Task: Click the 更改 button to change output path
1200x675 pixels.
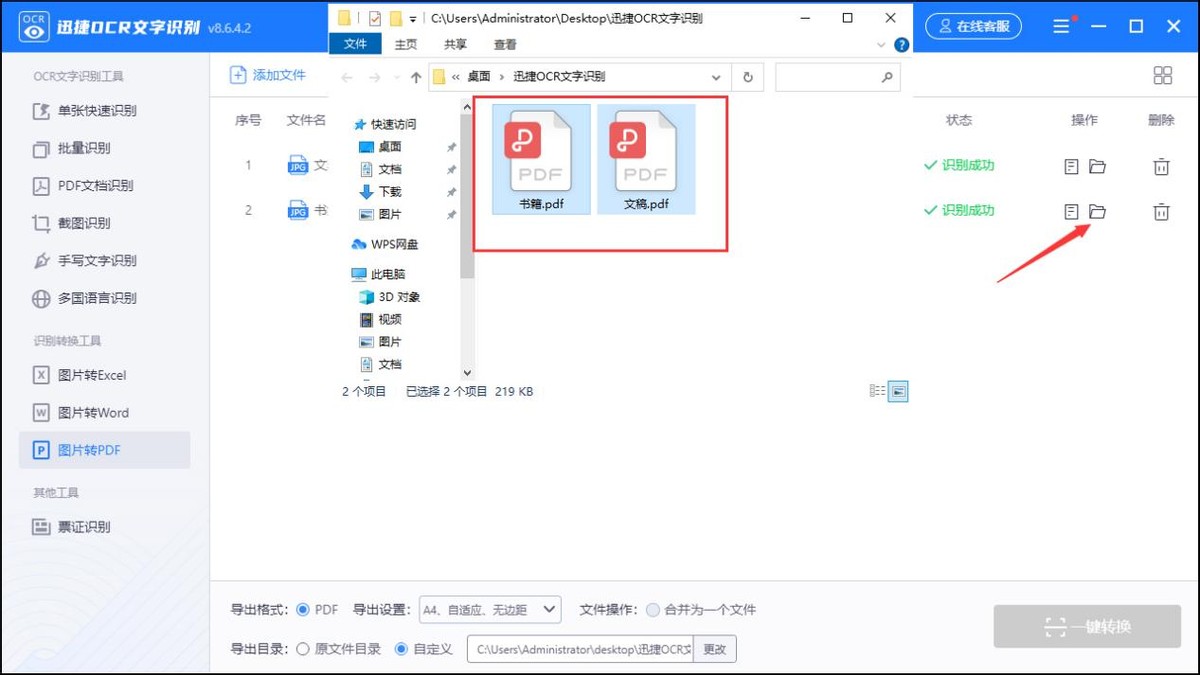Action: click(x=715, y=649)
